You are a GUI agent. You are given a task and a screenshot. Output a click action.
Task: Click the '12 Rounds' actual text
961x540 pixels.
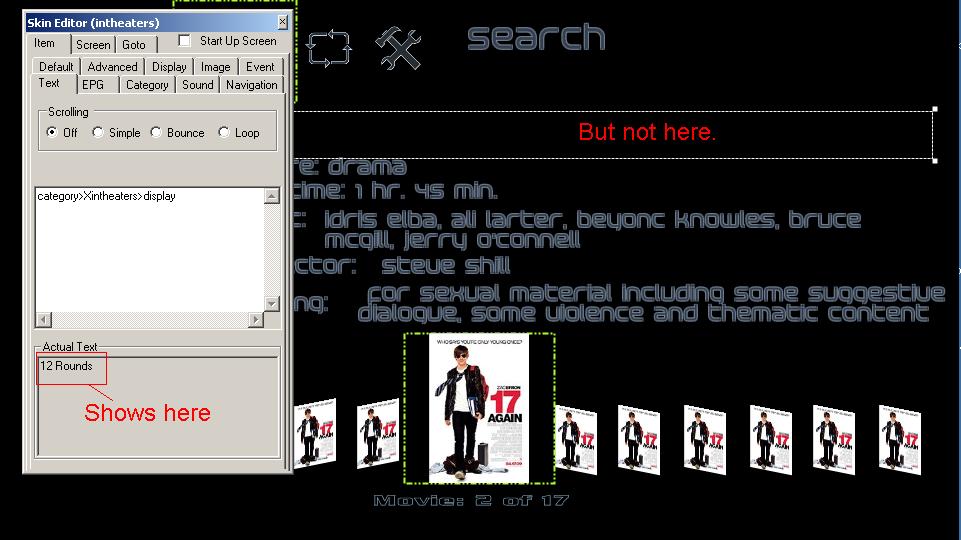pyautogui.click(x=66, y=366)
